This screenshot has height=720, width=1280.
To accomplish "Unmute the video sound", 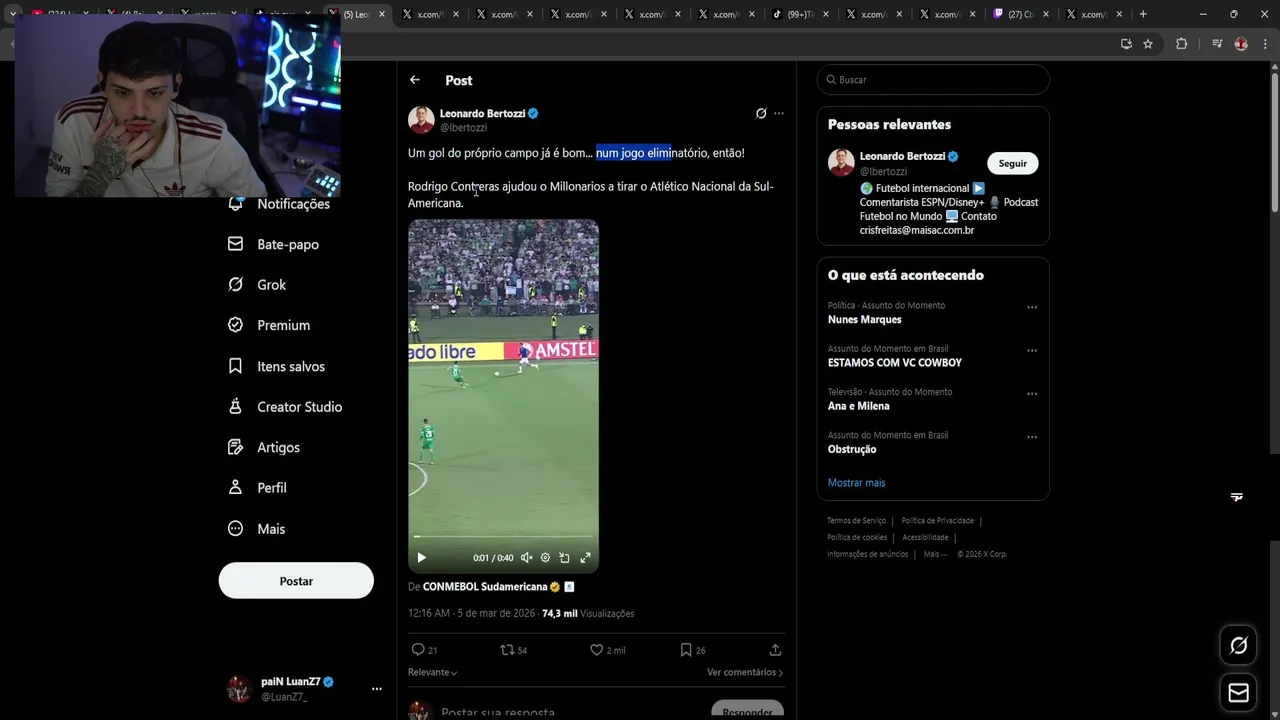I will (x=526, y=558).
